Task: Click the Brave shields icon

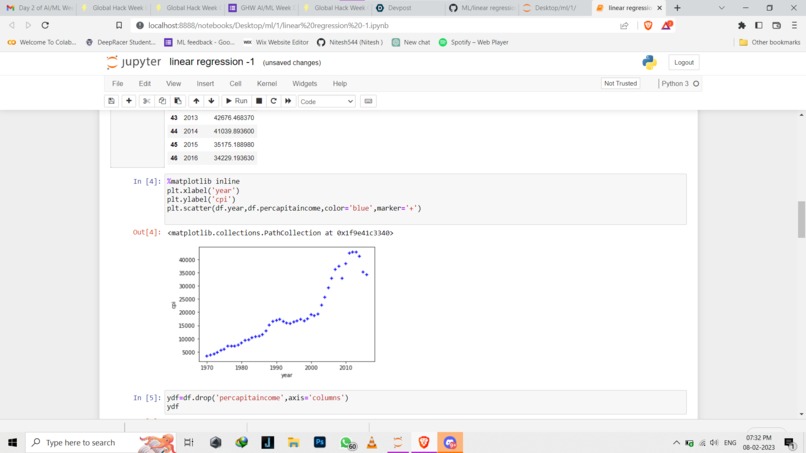Action: [x=648, y=25]
